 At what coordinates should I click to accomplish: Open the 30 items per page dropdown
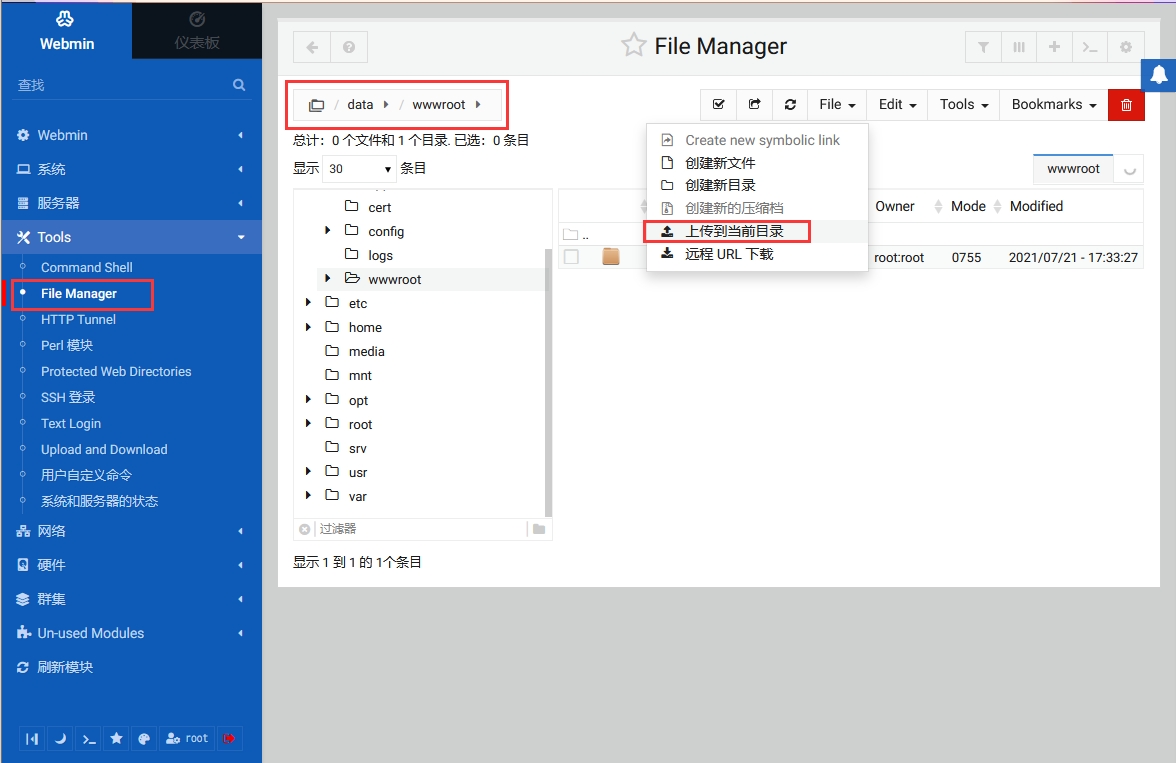360,169
